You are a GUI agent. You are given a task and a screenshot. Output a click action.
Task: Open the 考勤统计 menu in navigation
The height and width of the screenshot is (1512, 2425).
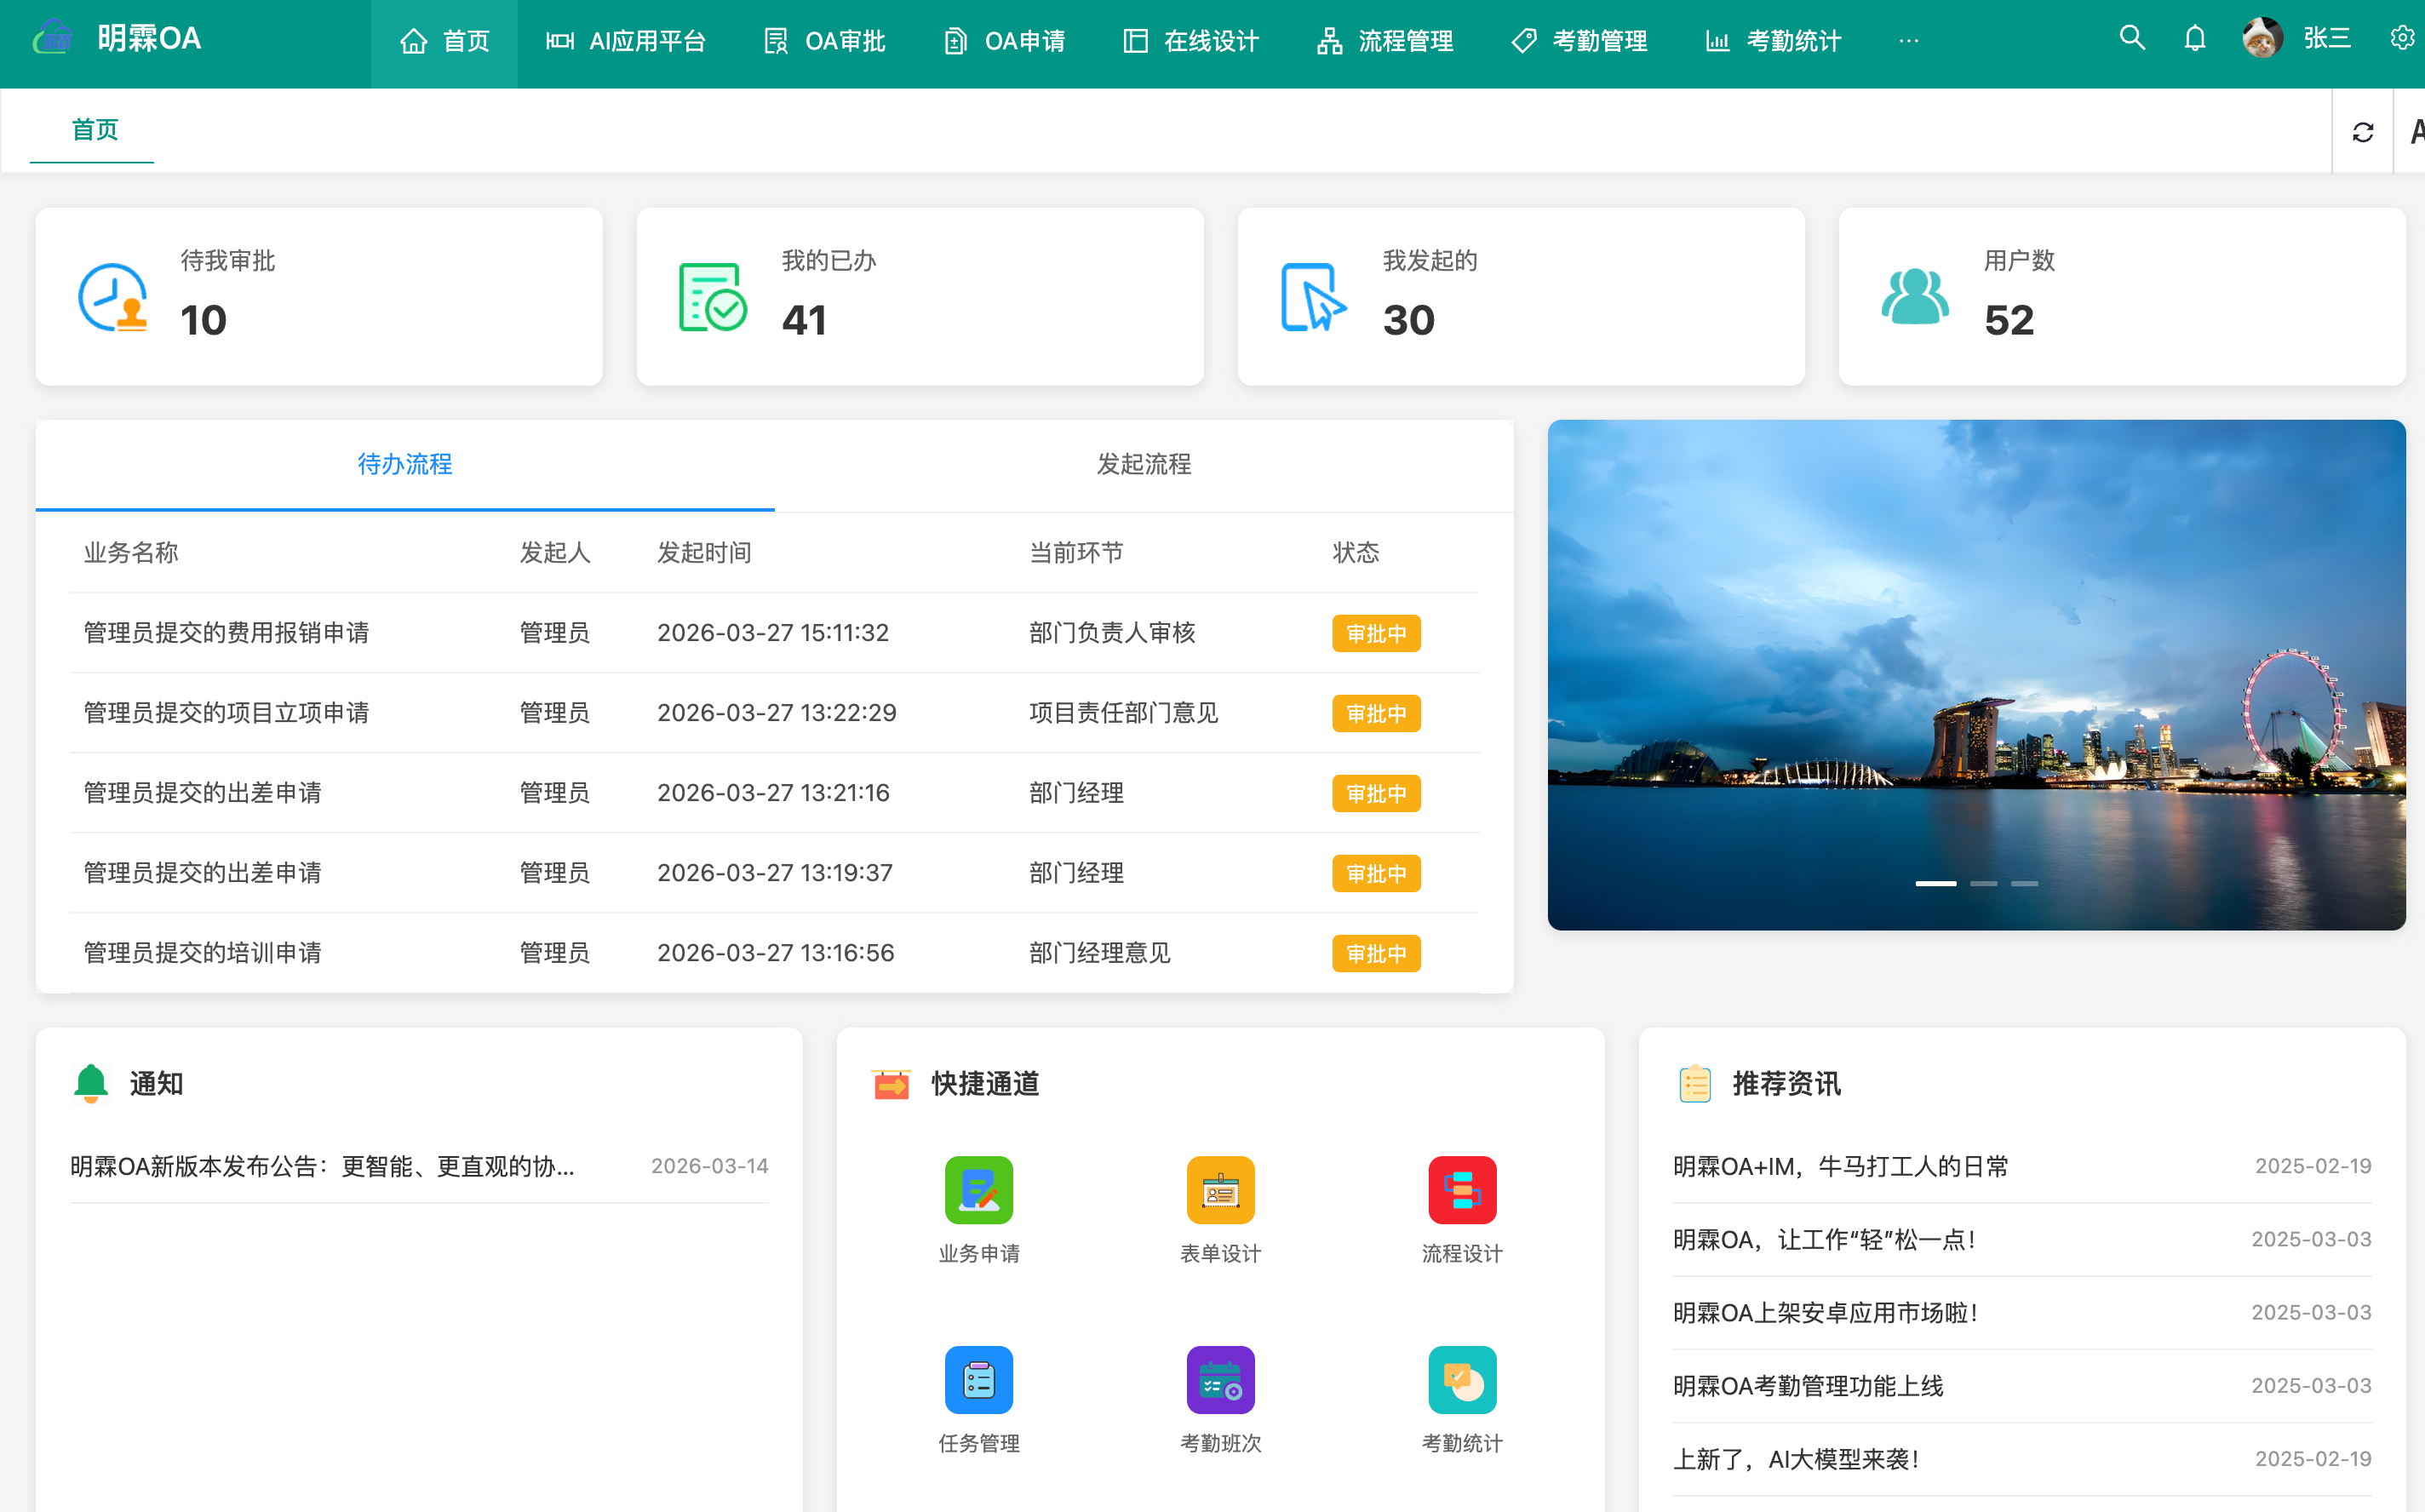(x=1773, y=41)
